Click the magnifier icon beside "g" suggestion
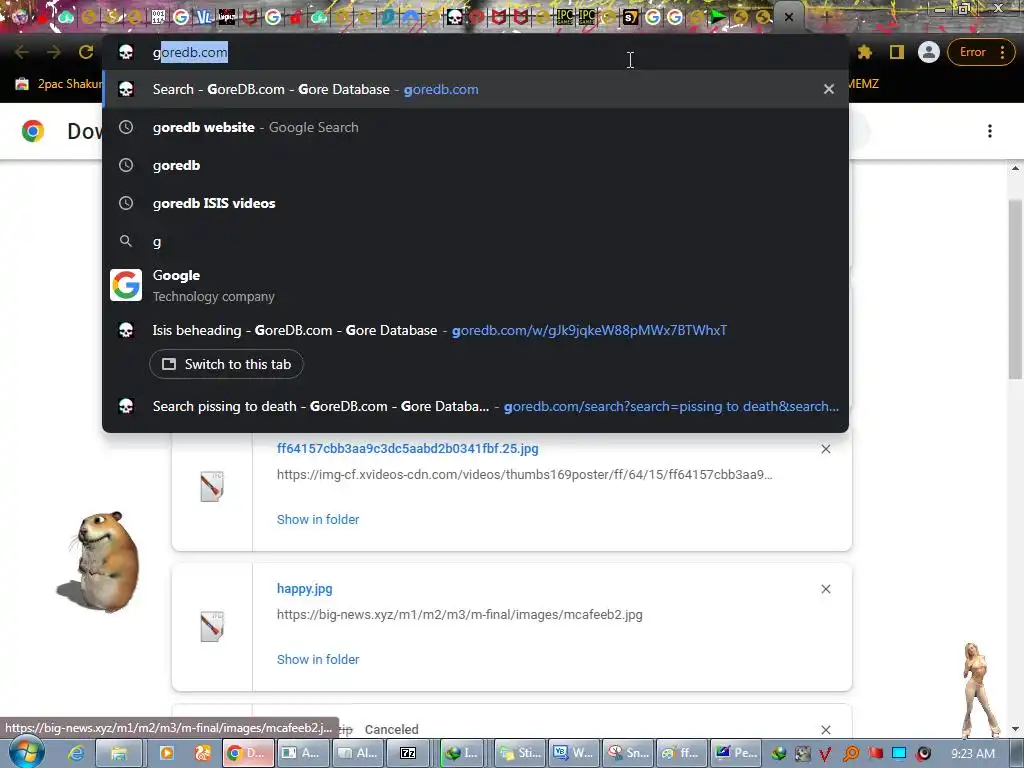This screenshot has height=768, width=1024. (126, 242)
